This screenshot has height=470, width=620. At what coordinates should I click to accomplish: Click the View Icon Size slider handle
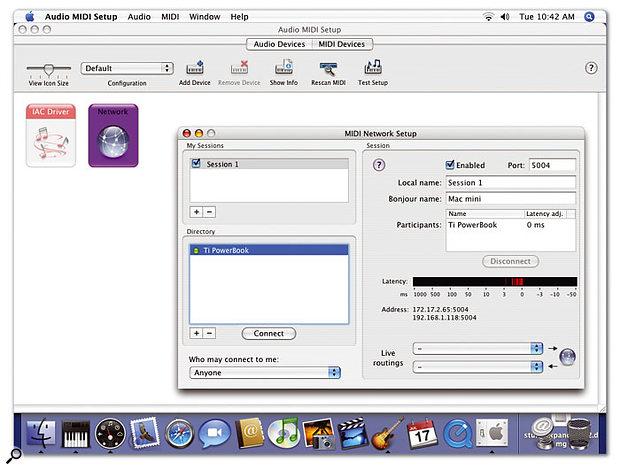48,70
